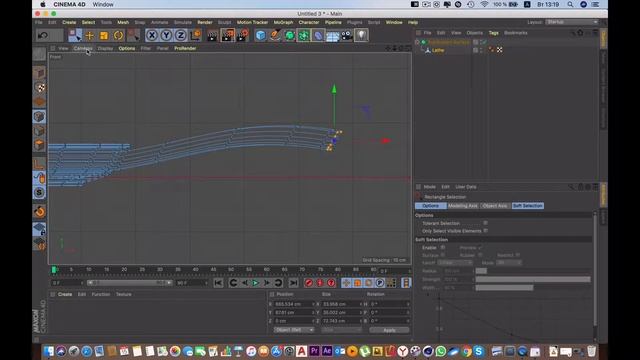Click the green Subdivision Surface generator icon

(x=289, y=36)
